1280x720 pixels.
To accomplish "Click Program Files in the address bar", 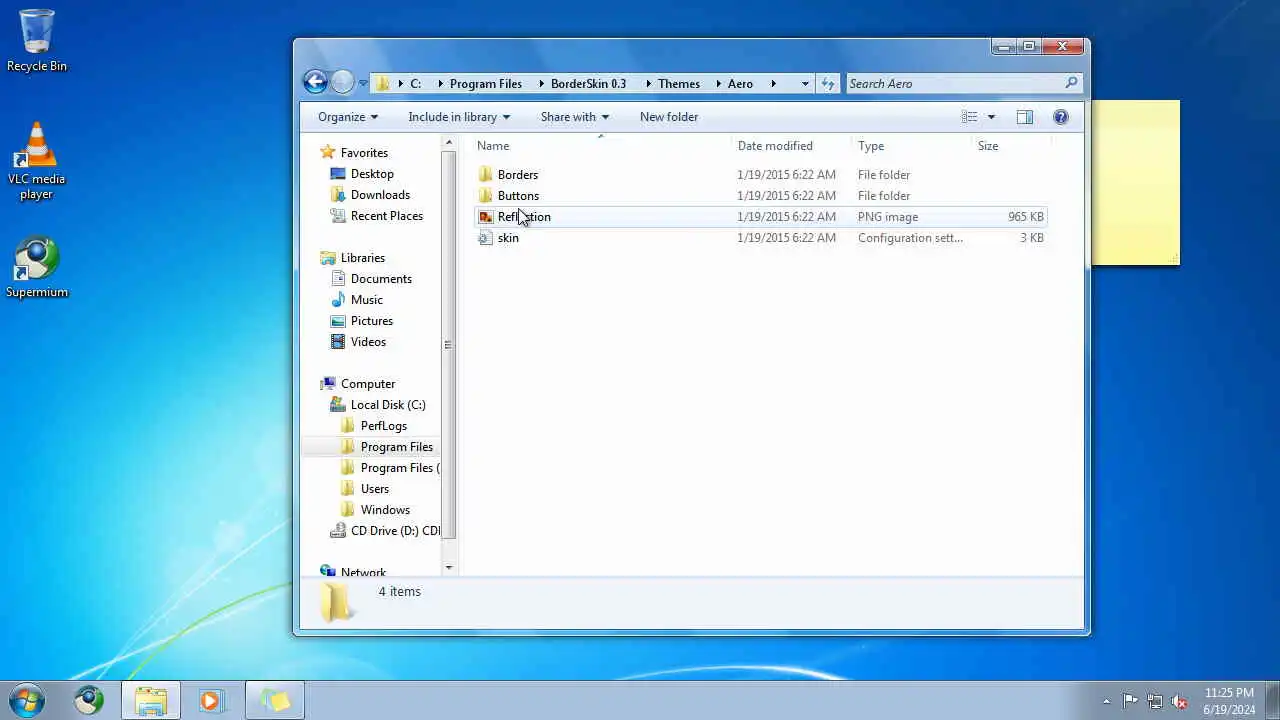I will point(486,84).
